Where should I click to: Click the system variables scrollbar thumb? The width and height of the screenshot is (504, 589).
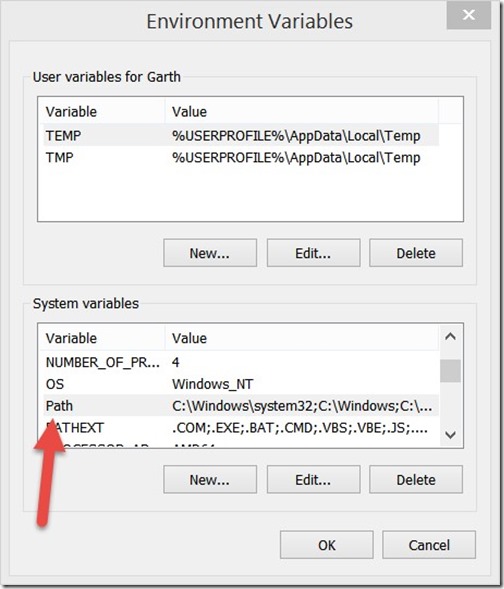[450, 371]
